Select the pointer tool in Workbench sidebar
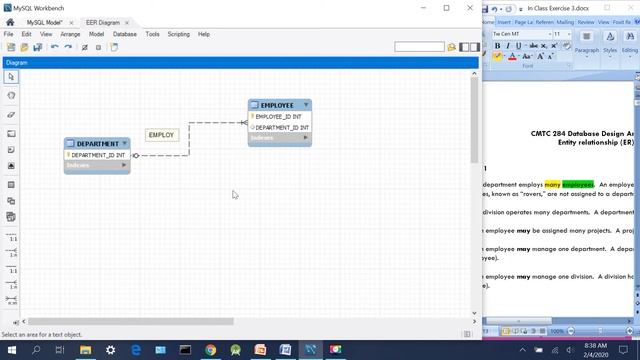640x360 pixels. click(11, 77)
